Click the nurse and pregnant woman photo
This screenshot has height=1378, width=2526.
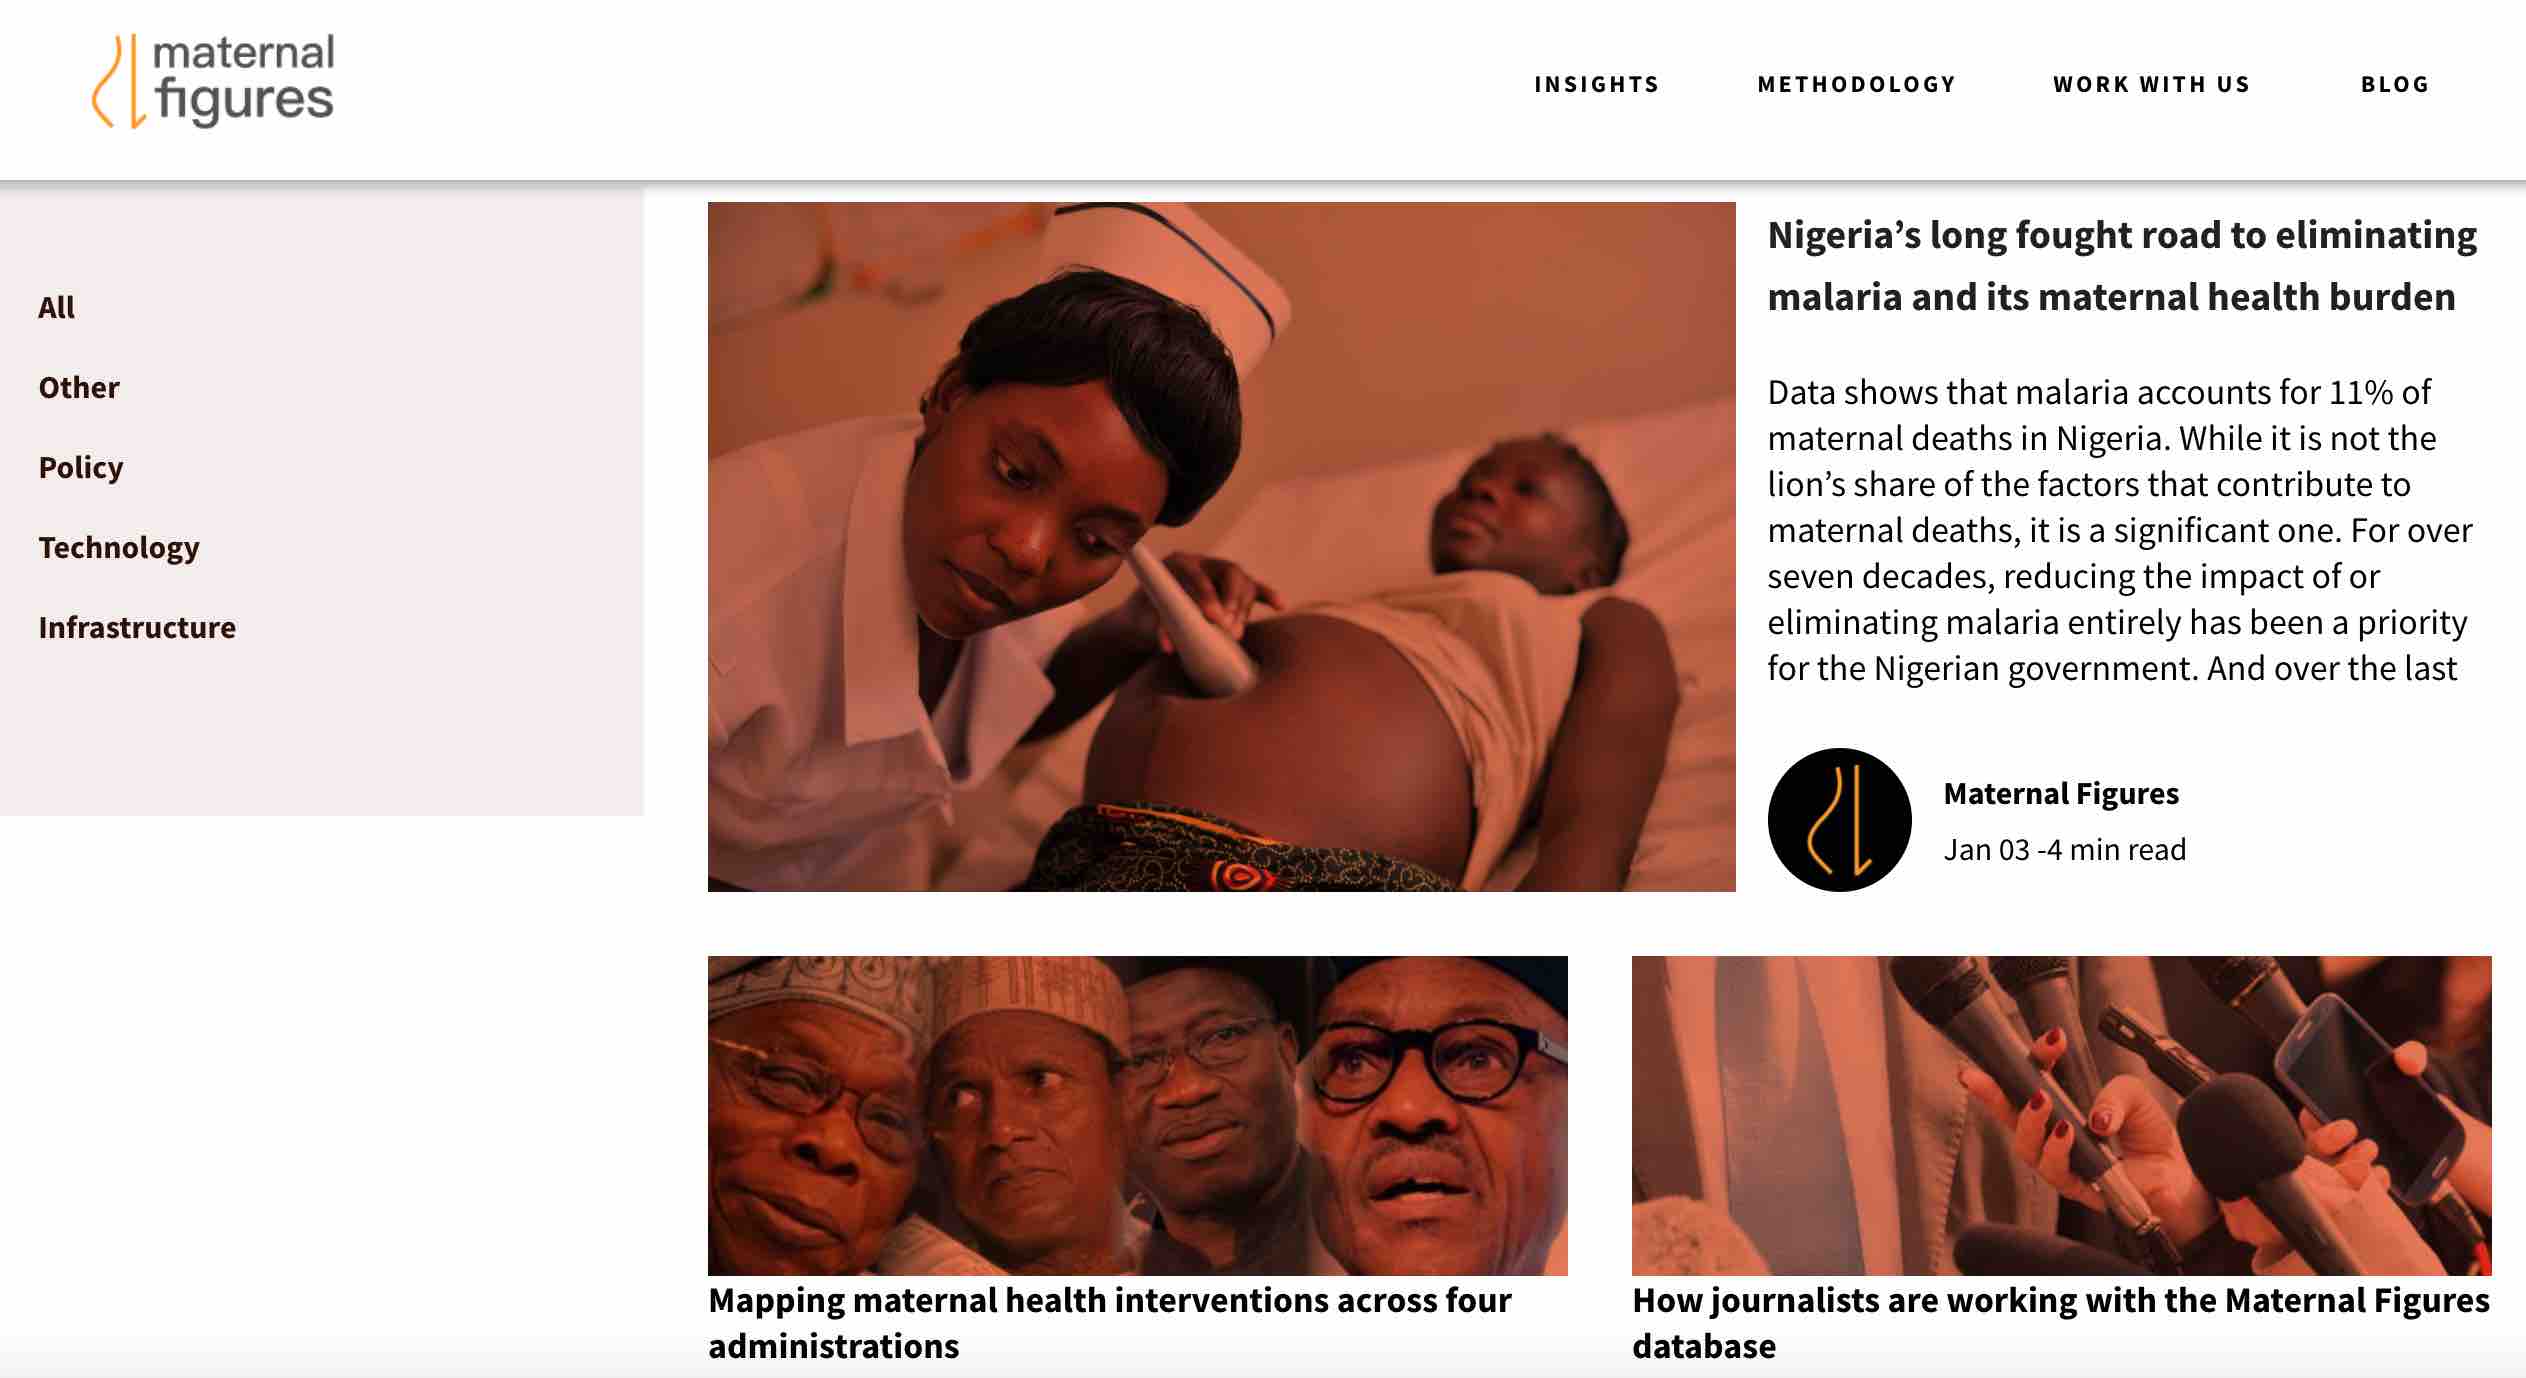click(1221, 547)
